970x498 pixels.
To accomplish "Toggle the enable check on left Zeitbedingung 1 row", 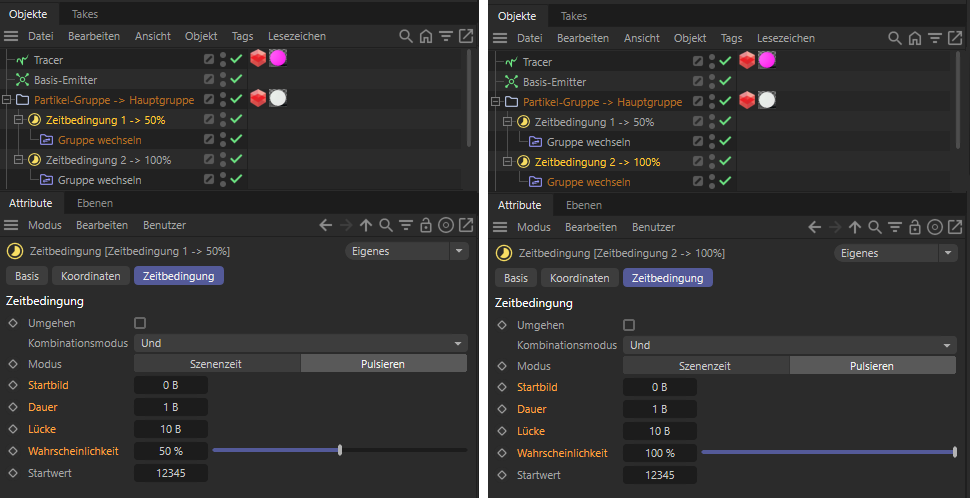I will tap(236, 119).
